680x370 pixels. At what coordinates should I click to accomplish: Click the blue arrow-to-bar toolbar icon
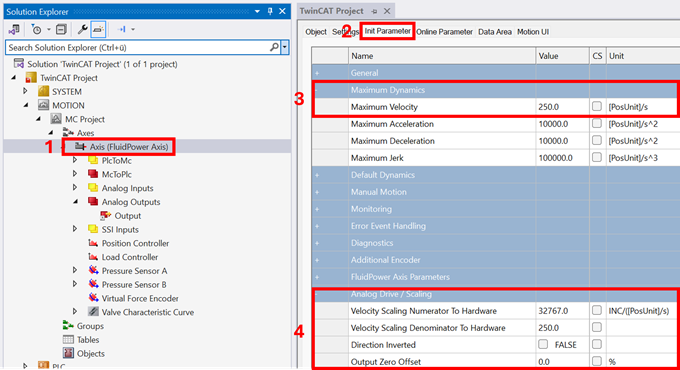[122, 29]
